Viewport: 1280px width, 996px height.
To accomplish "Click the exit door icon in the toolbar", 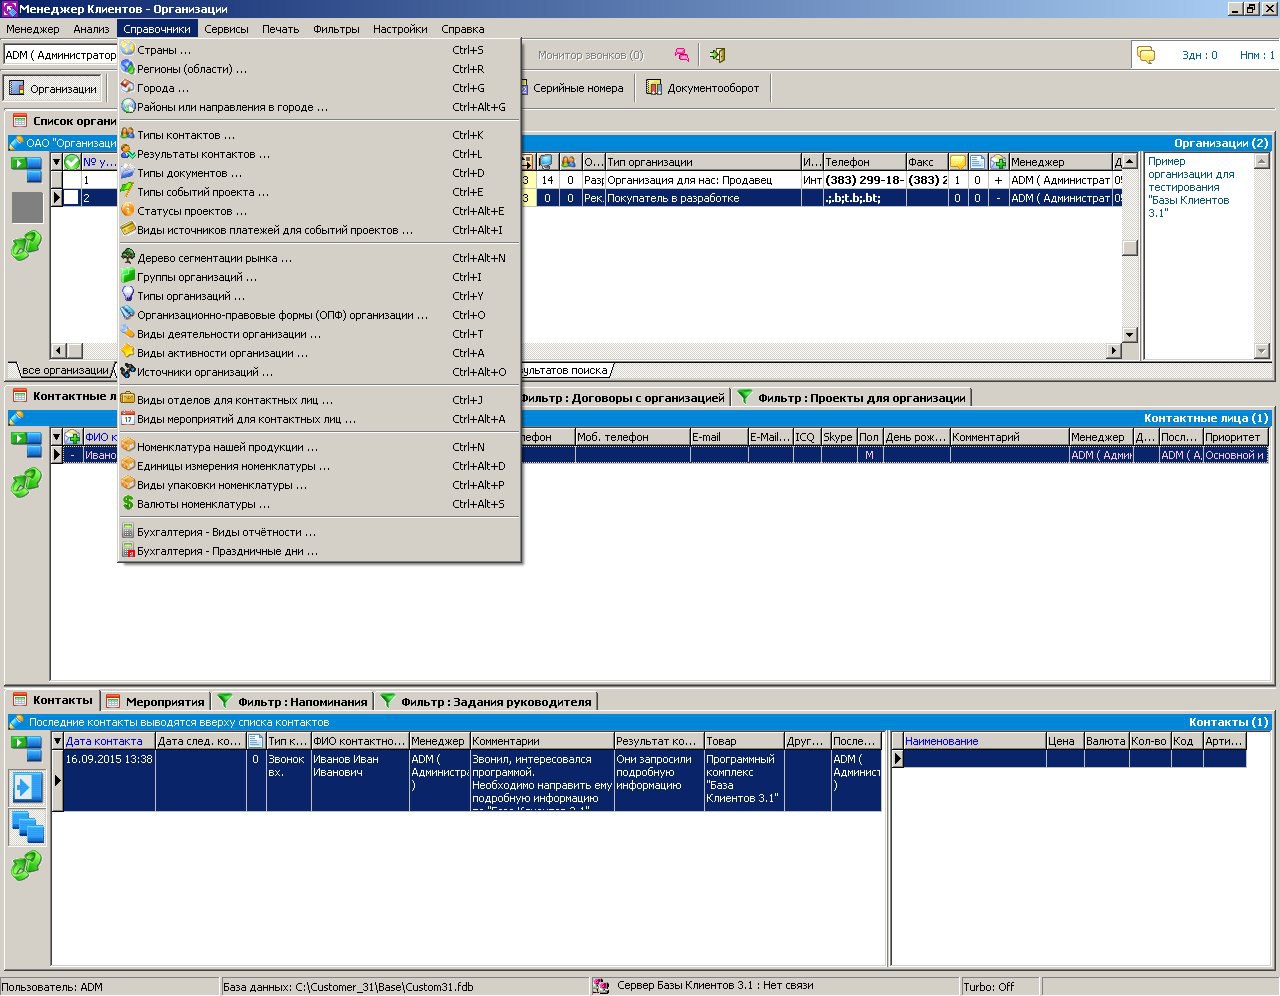I will coord(717,55).
